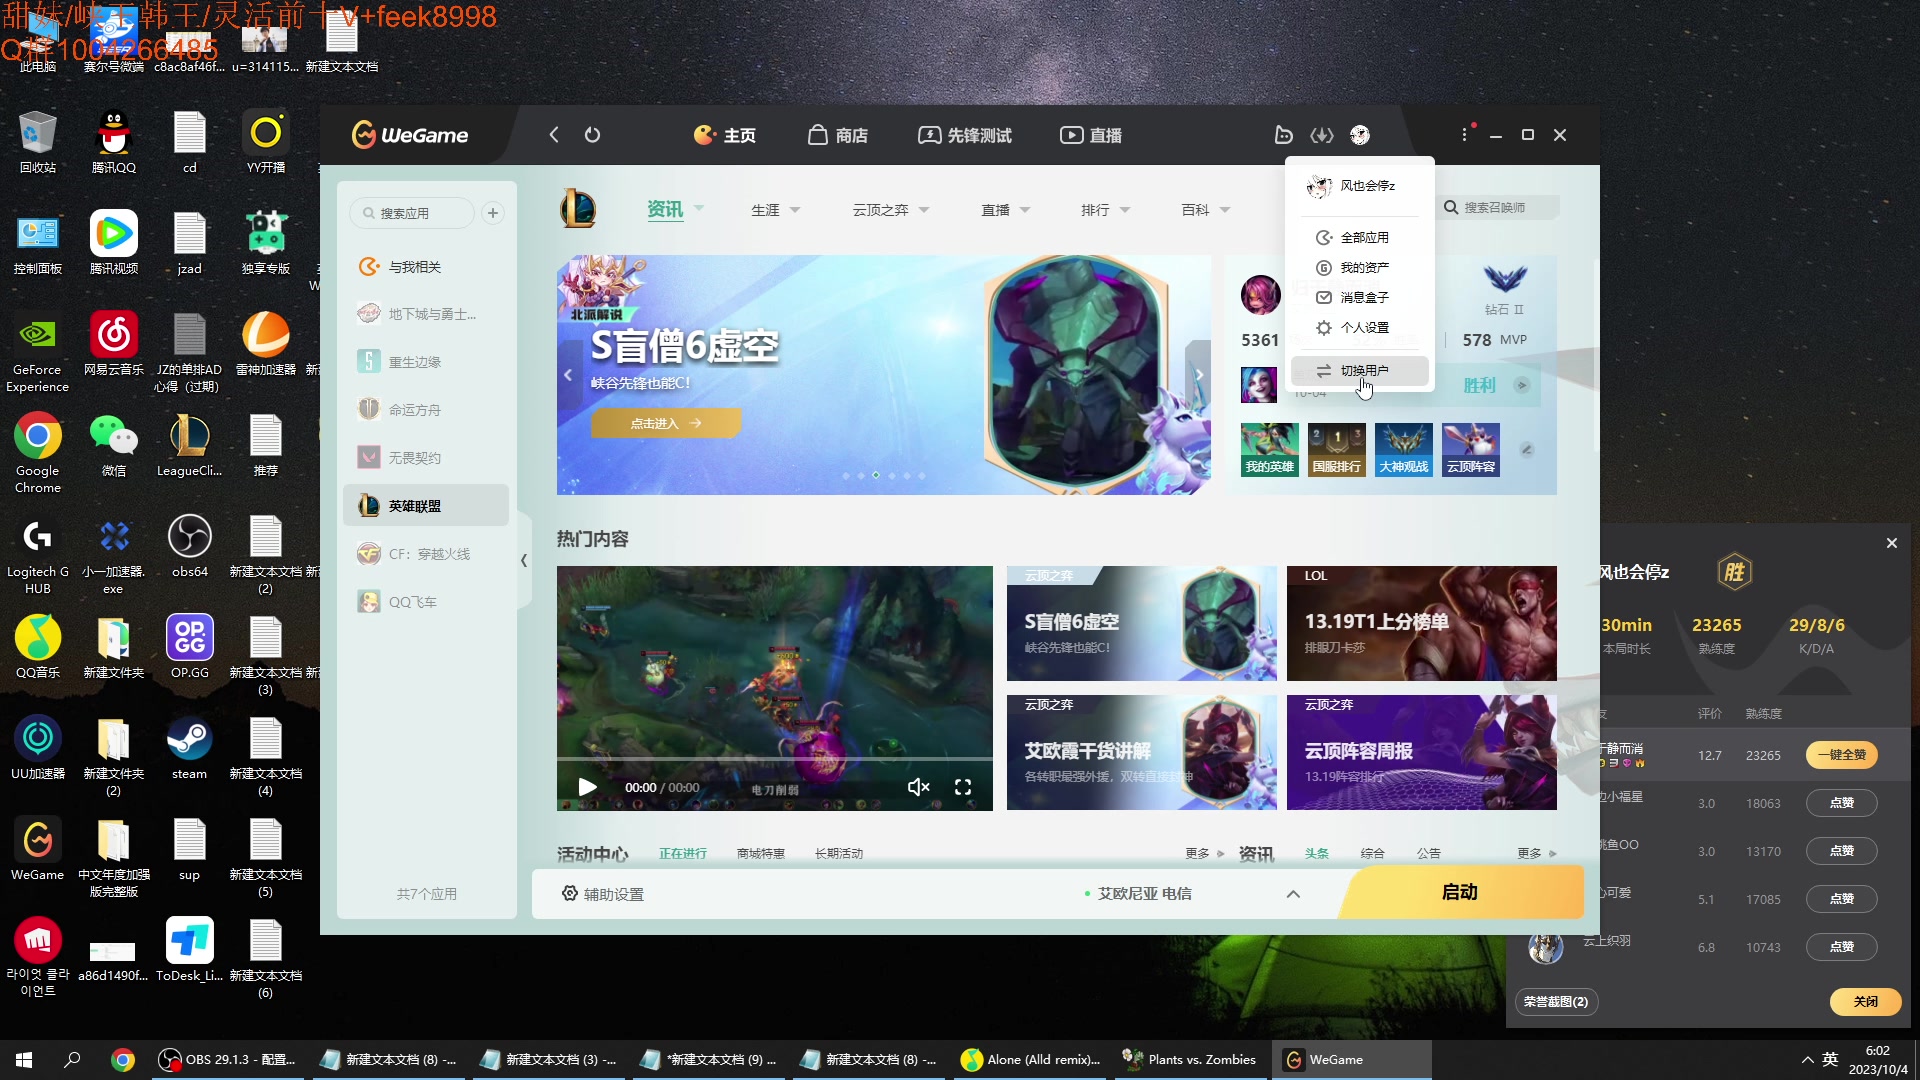Click the WeGame back arrow
The width and height of the screenshot is (1920, 1080).
tap(554, 135)
